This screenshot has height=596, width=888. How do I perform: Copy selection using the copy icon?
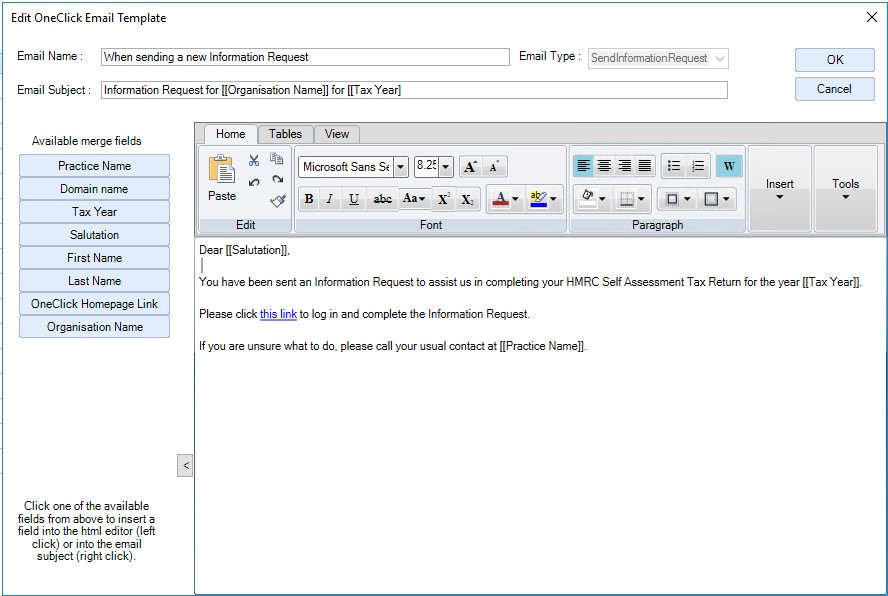pos(276,159)
